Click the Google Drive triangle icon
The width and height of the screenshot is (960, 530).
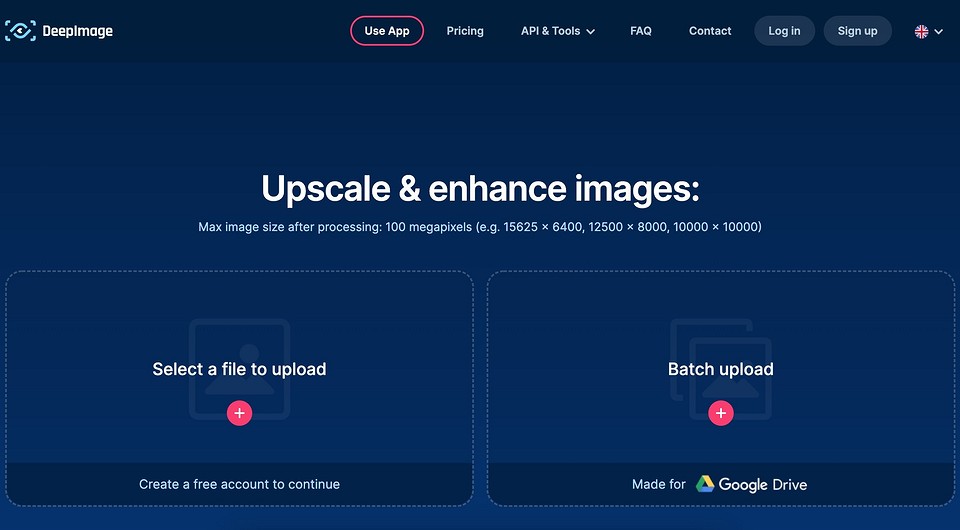click(705, 484)
